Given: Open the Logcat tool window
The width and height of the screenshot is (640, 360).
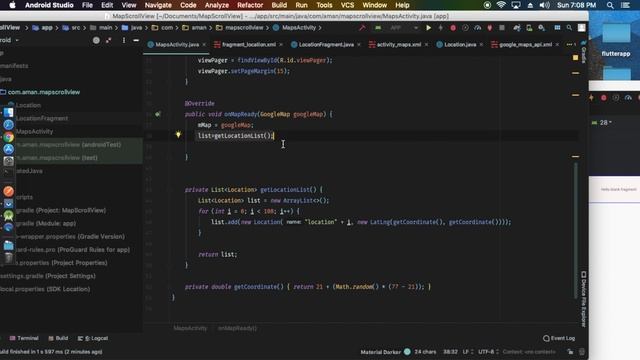Looking at the screenshot, I should (93, 338).
